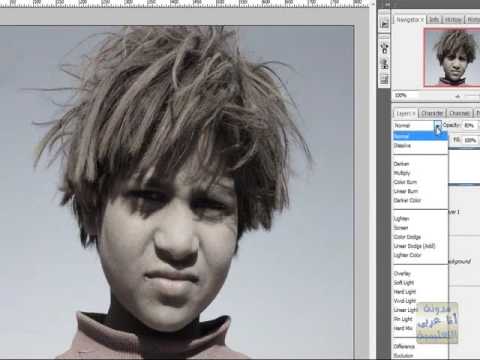Choose Pin Light blend mode
This screenshot has height=360, width=480.
[420, 319]
